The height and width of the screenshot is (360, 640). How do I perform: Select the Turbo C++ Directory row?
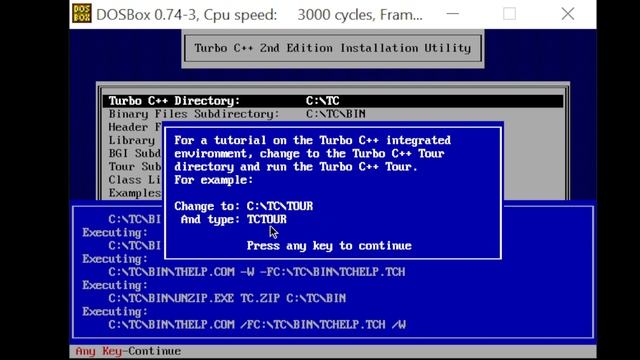[333, 101]
